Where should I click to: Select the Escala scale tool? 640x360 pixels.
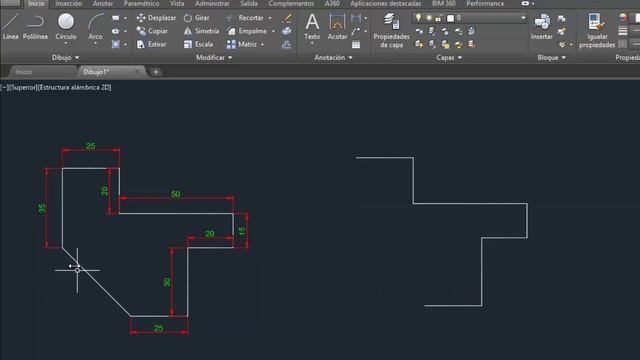[198, 44]
